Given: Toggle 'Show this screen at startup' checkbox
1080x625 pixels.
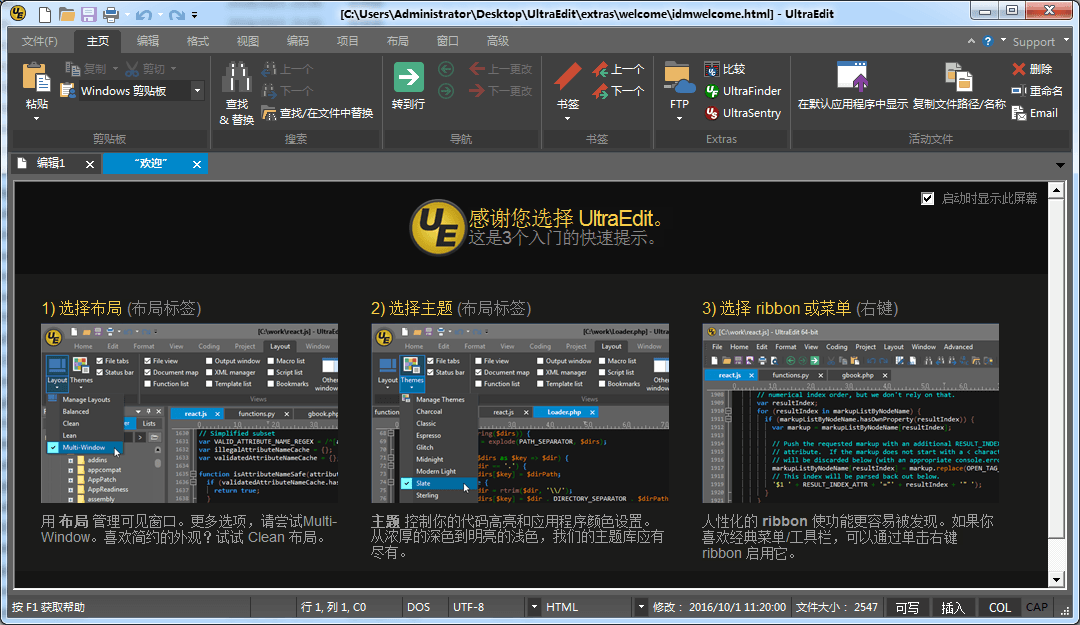Looking at the screenshot, I should (x=927, y=199).
